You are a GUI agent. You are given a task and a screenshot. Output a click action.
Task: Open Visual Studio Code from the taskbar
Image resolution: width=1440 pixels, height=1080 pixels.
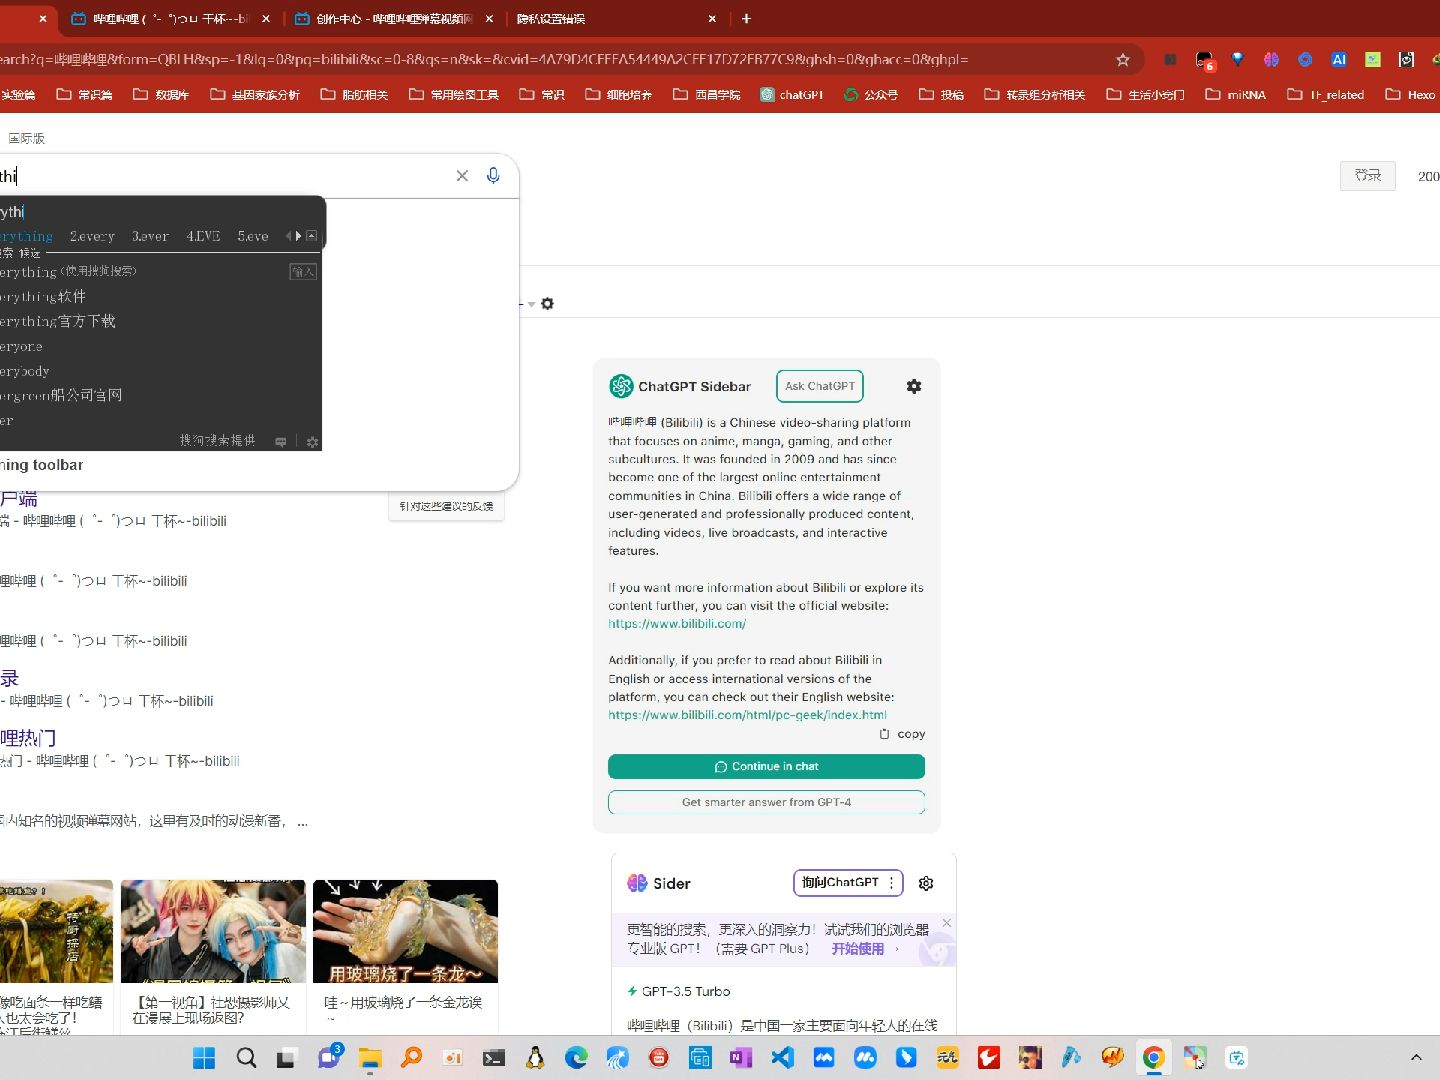pos(782,1058)
